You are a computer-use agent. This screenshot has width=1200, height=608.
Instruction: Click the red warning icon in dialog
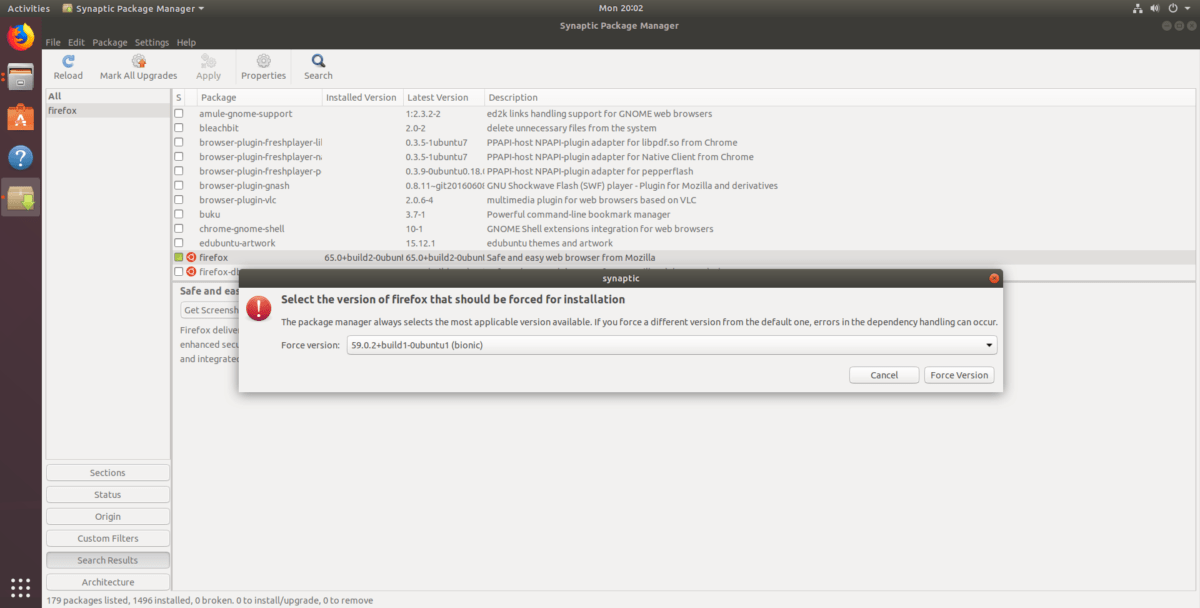click(x=259, y=308)
